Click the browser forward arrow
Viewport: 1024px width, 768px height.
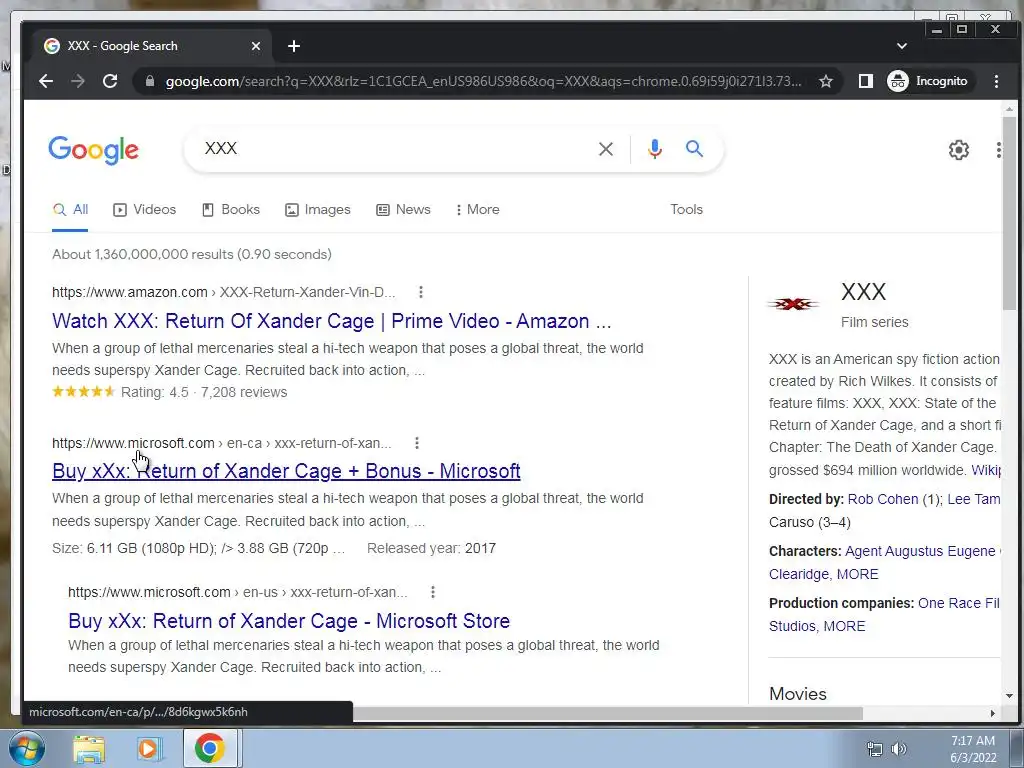78,81
